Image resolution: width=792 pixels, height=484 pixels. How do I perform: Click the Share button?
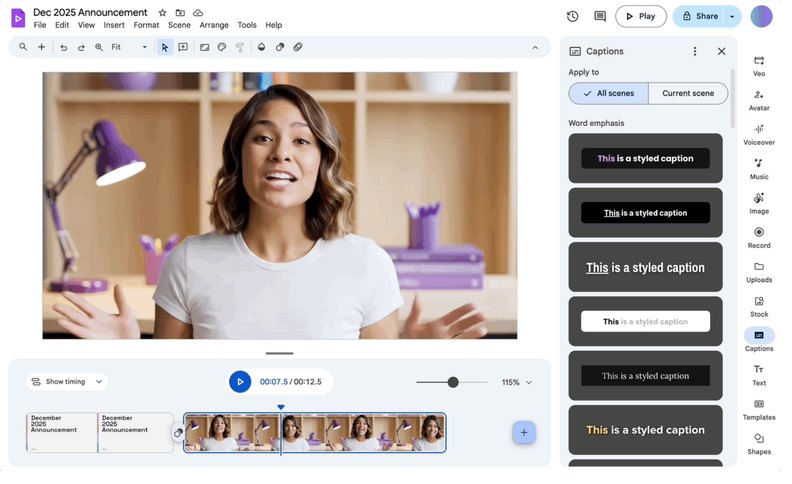click(x=699, y=16)
